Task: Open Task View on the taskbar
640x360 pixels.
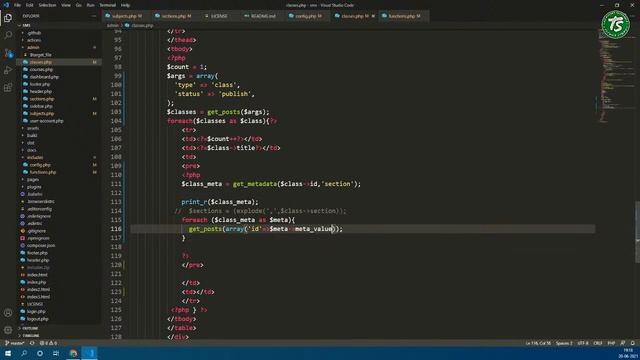Action: (56, 353)
